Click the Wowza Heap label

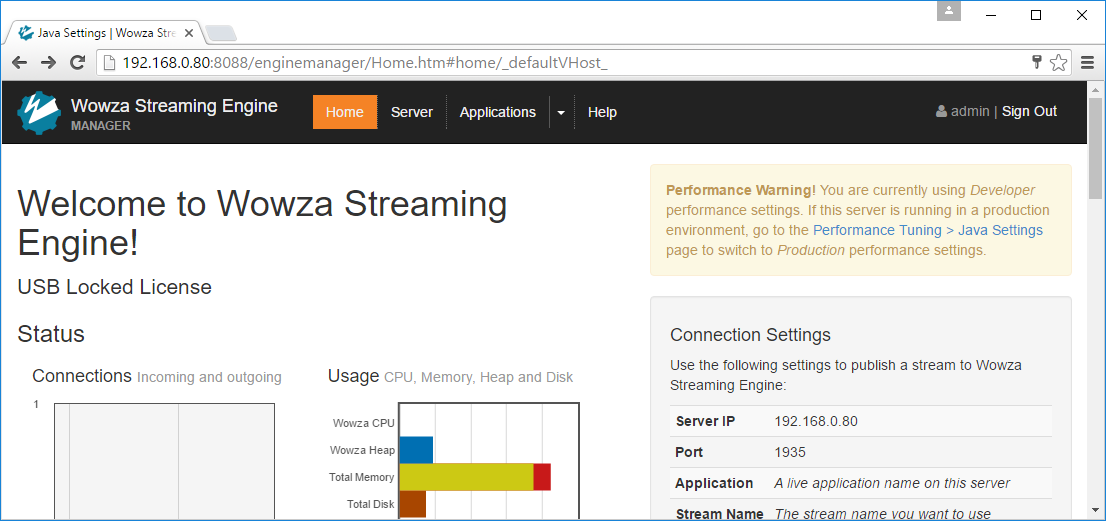(363, 450)
